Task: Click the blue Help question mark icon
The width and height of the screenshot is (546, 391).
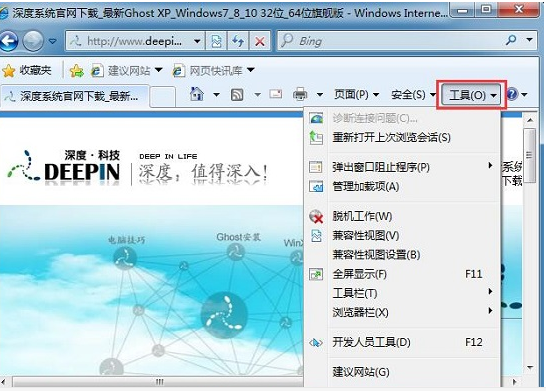Action: tap(512, 94)
